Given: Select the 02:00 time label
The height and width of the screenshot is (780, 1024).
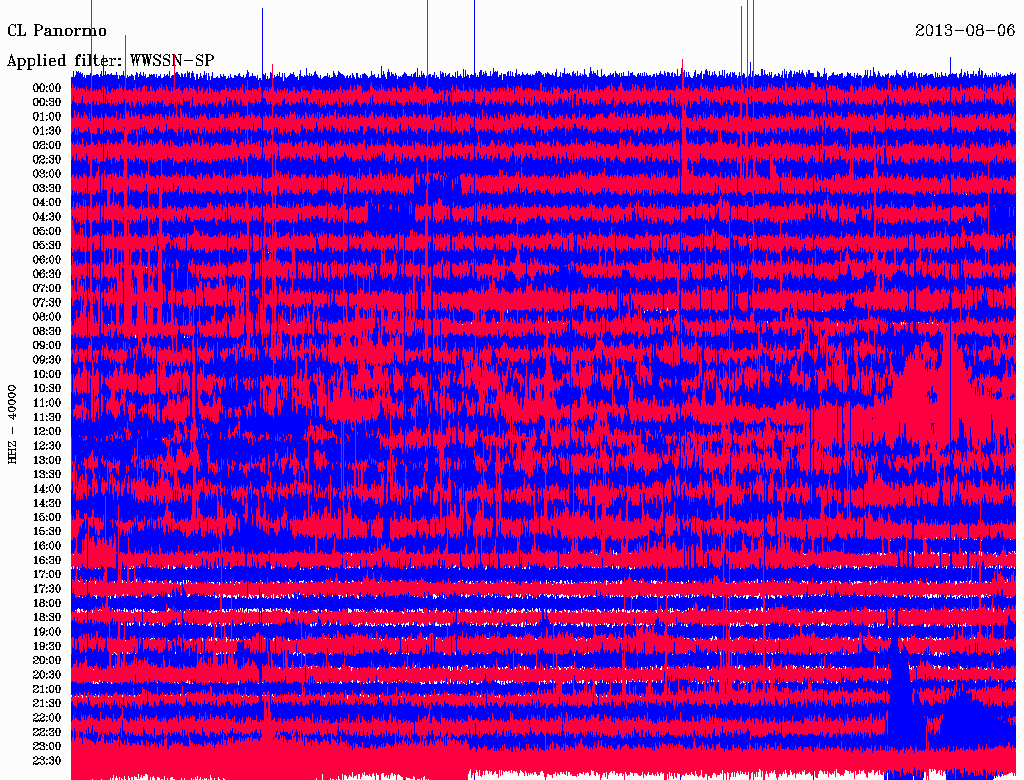Looking at the screenshot, I should [x=47, y=146].
